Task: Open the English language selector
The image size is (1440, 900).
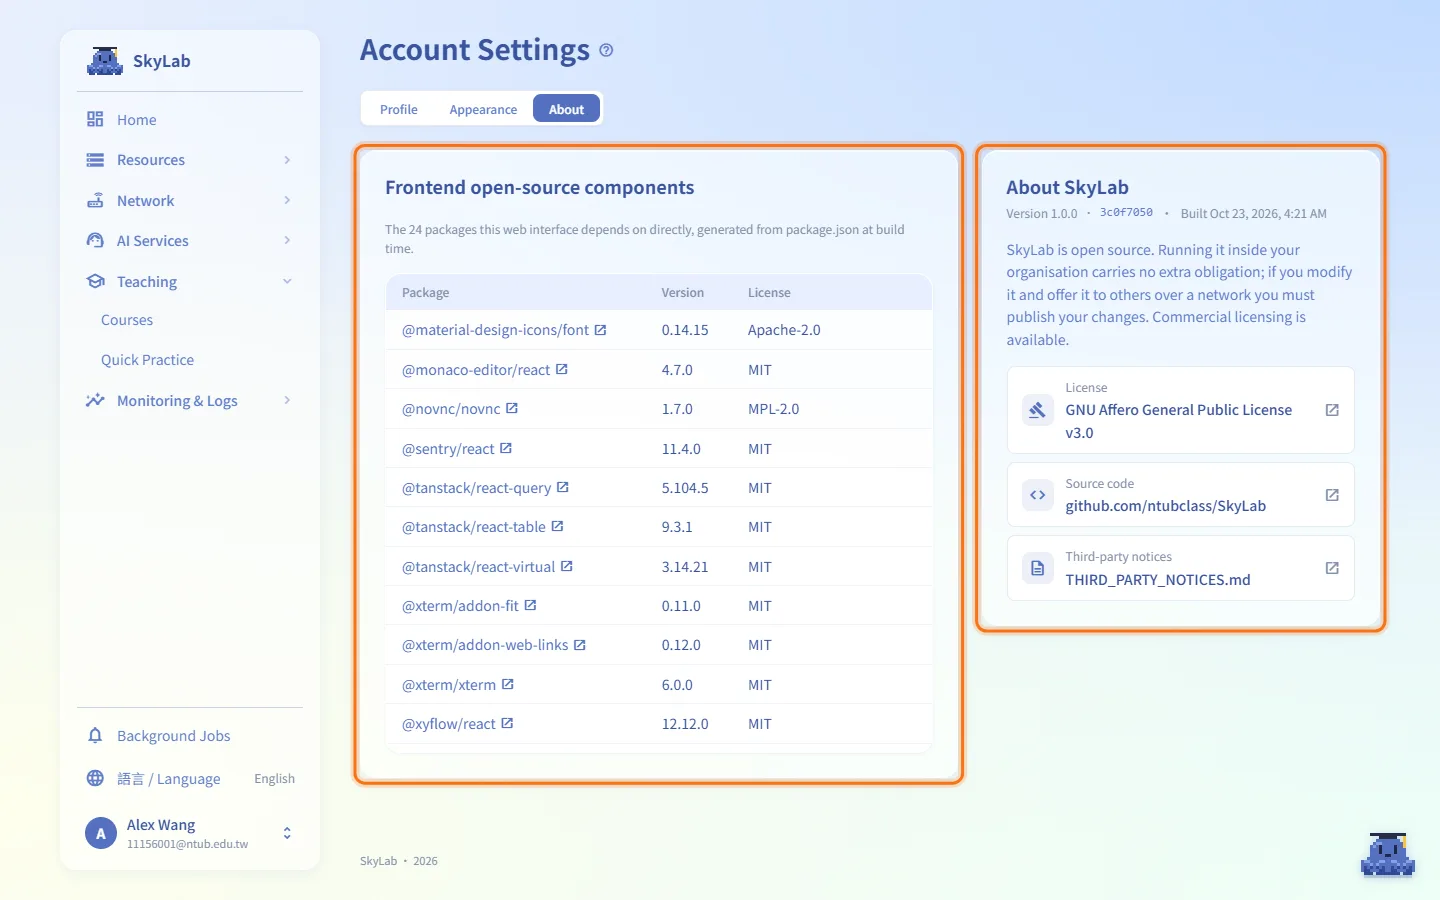Action: (274, 778)
